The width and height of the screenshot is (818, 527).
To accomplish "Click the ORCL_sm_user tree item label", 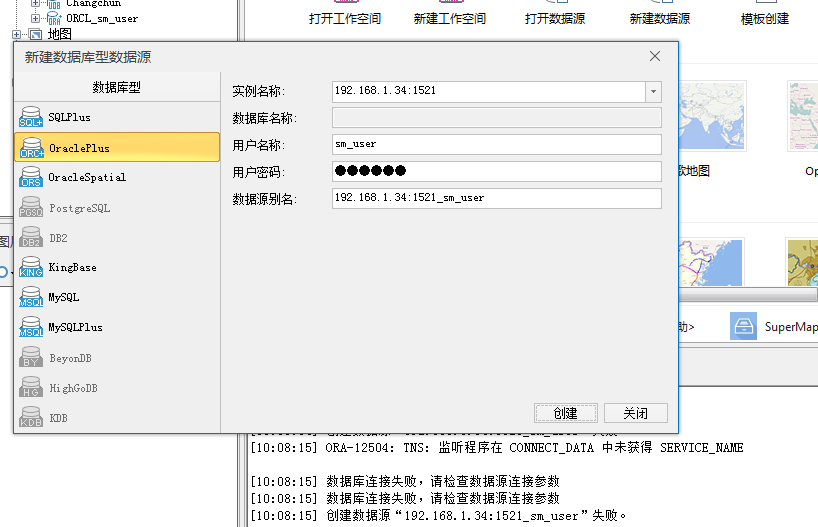I will 102,19.
